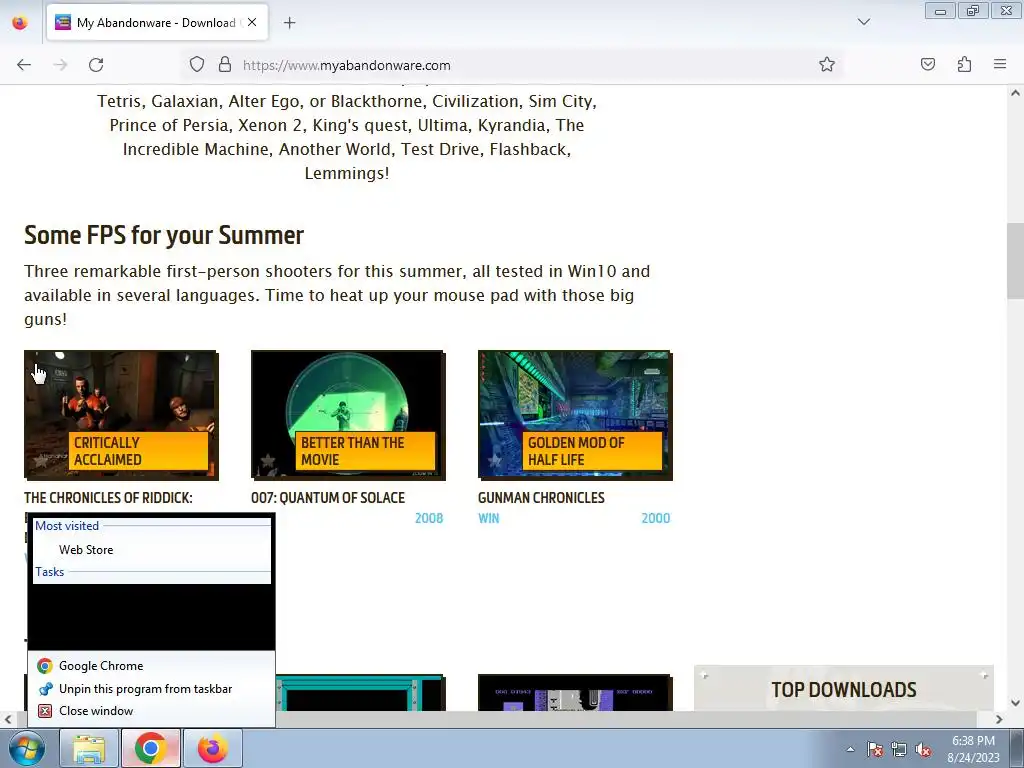Image resolution: width=1024 pixels, height=768 pixels.
Task: Save page to Pocket
Action: (928, 65)
